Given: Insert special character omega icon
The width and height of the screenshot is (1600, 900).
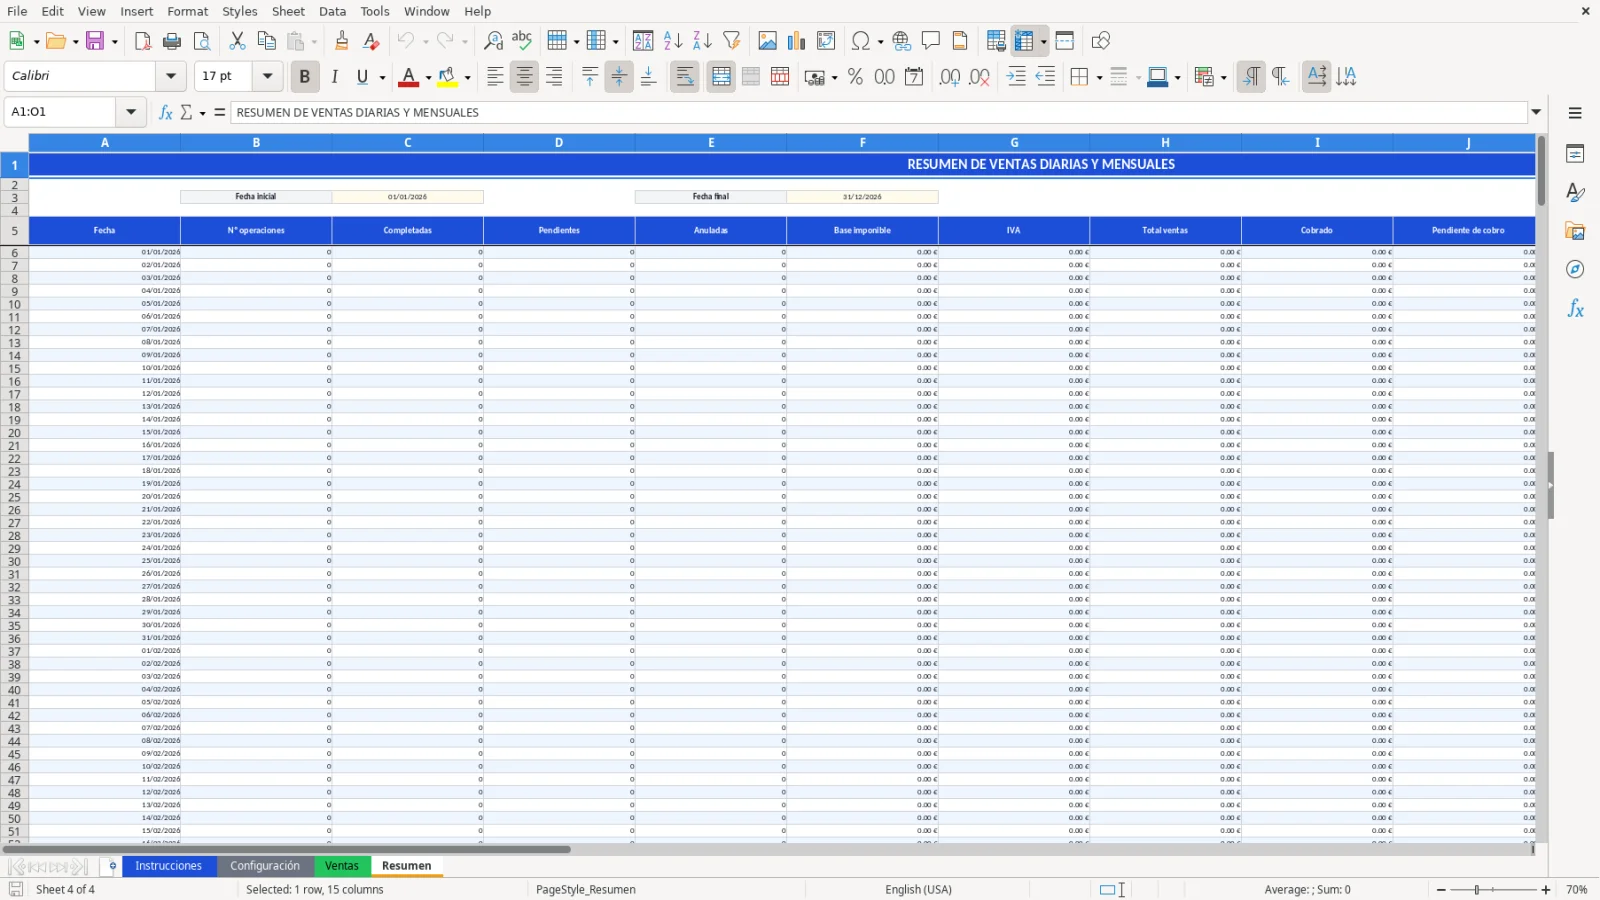Looking at the screenshot, I should 860,41.
